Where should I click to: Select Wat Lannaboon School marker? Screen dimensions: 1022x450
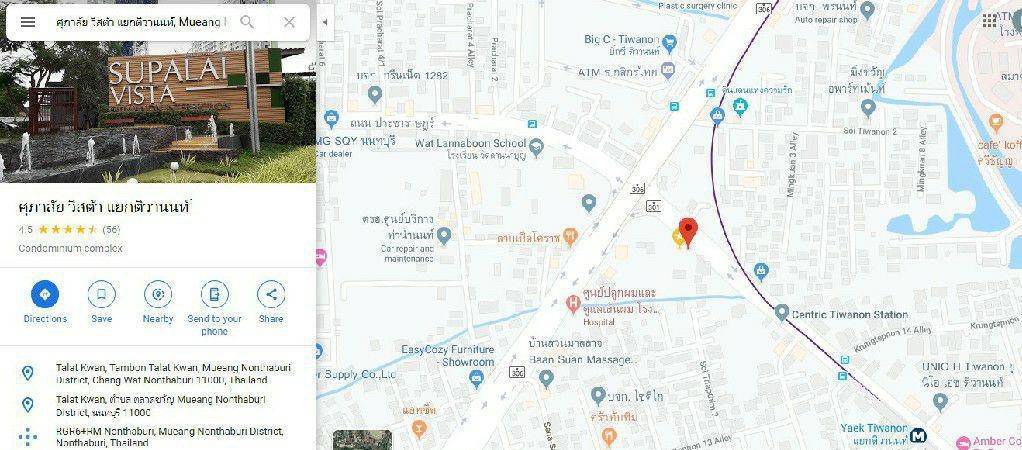tap(536, 146)
